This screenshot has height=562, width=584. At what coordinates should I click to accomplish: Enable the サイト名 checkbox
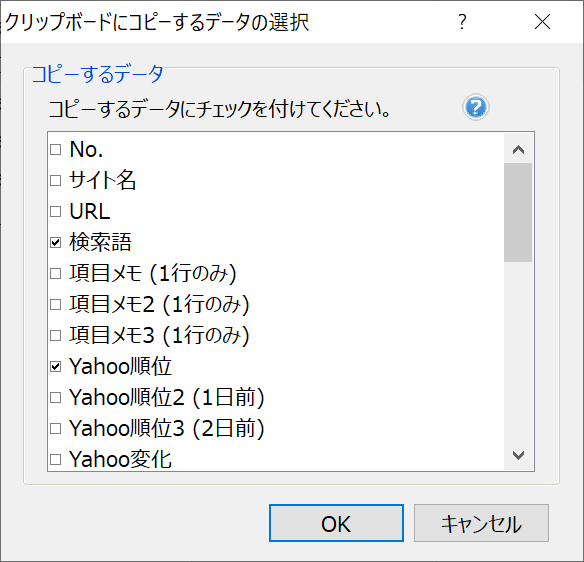(55, 181)
